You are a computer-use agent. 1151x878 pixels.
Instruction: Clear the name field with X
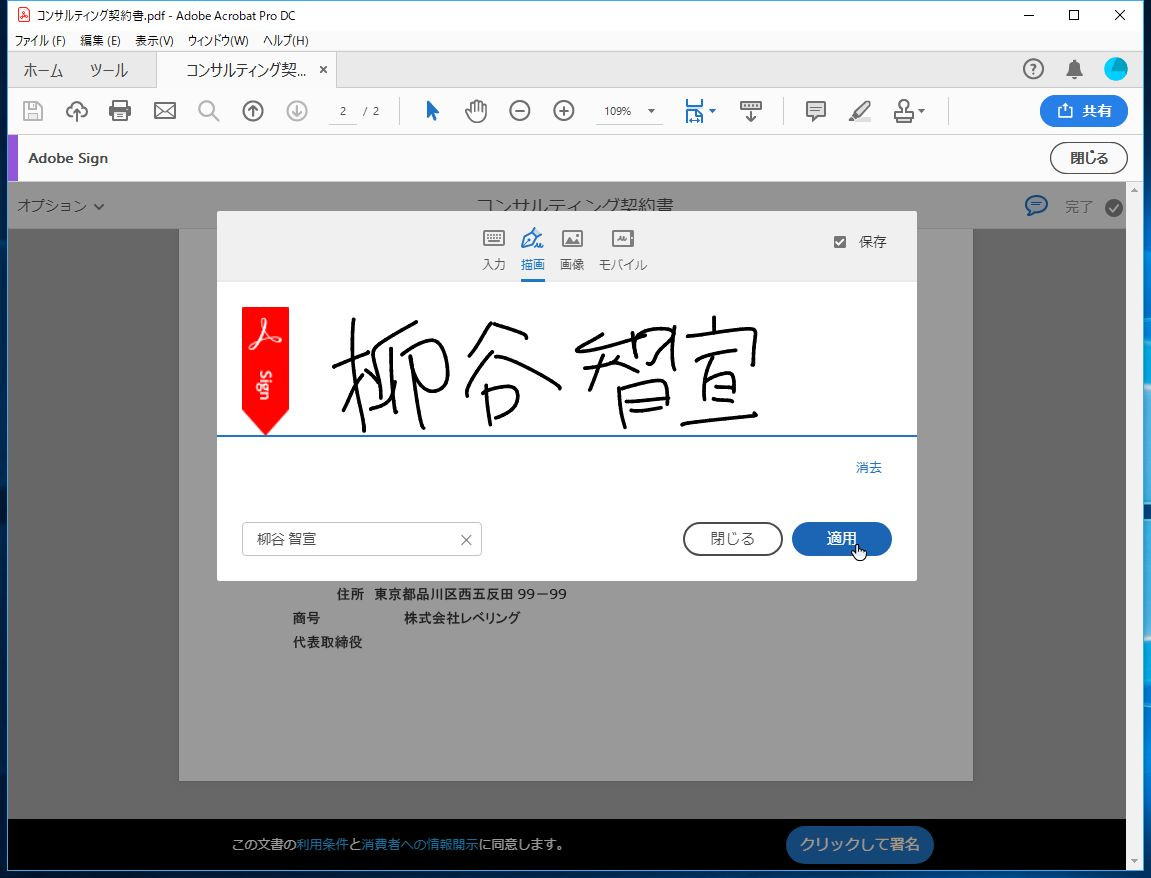click(x=466, y=540)
